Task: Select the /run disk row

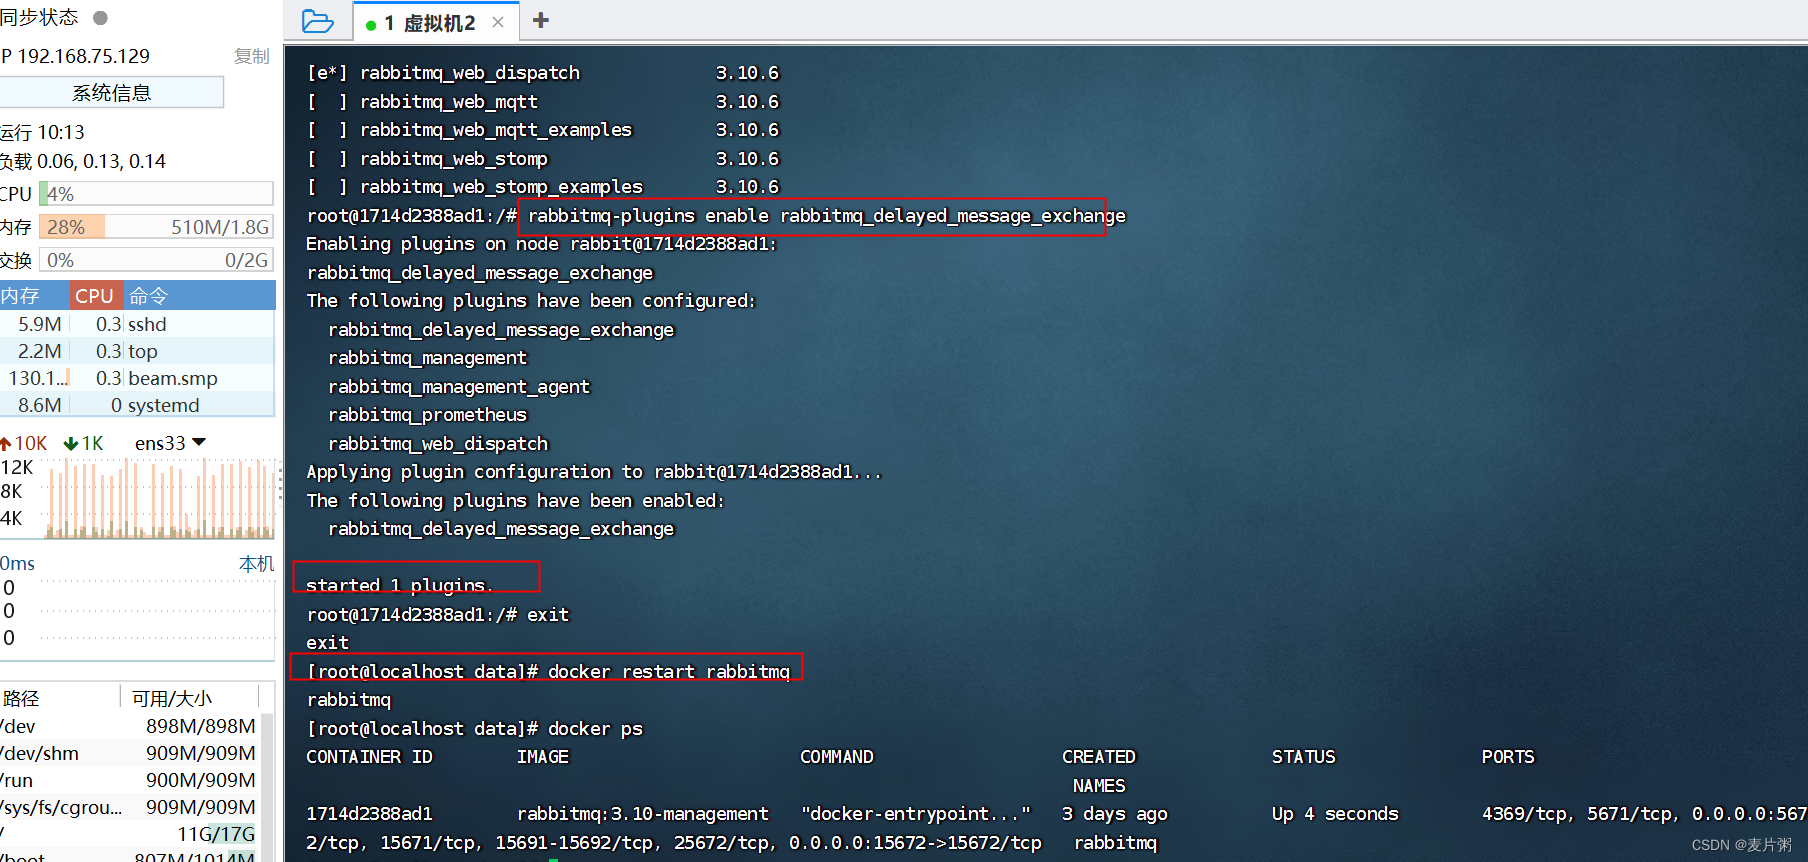Action: tap(130, 780)
